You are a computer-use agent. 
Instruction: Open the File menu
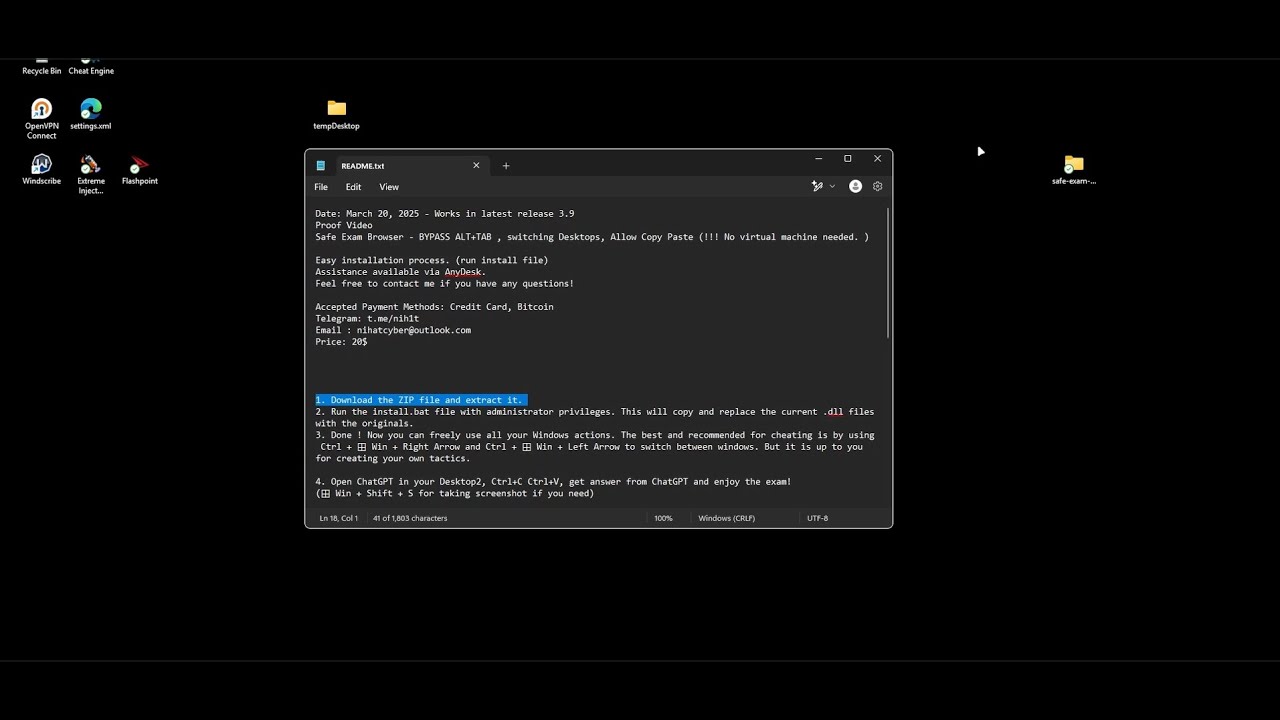pyautogui.click(x=321, y=187)
